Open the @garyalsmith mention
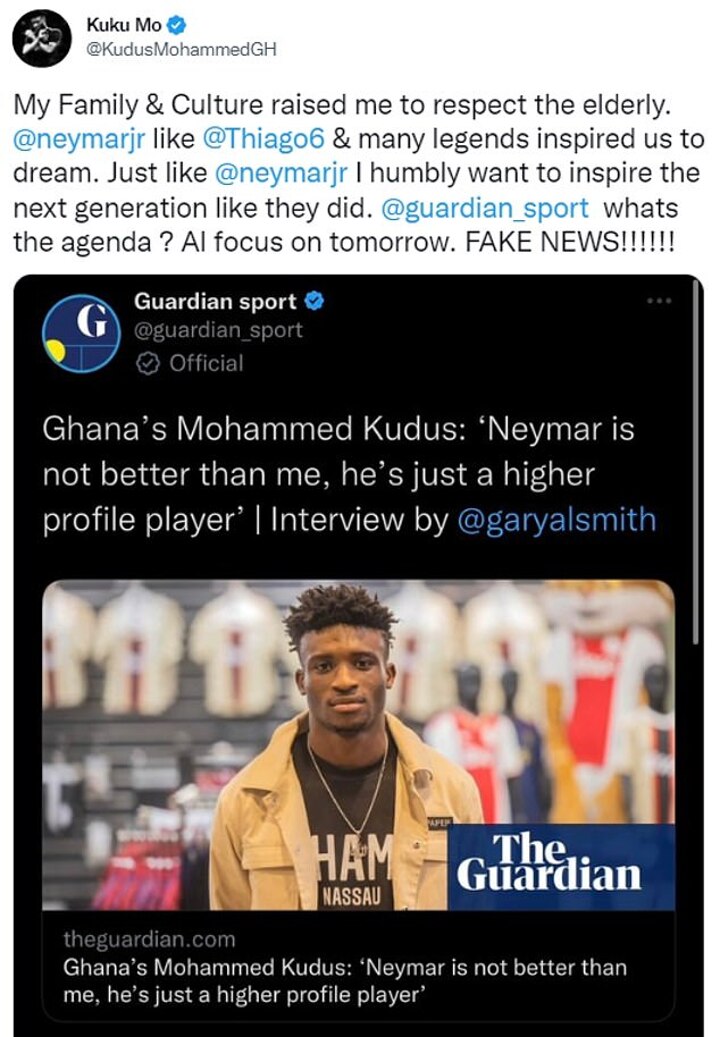Image resolution: width=720 pixels, height=1037 pixels. pos(556,519)
